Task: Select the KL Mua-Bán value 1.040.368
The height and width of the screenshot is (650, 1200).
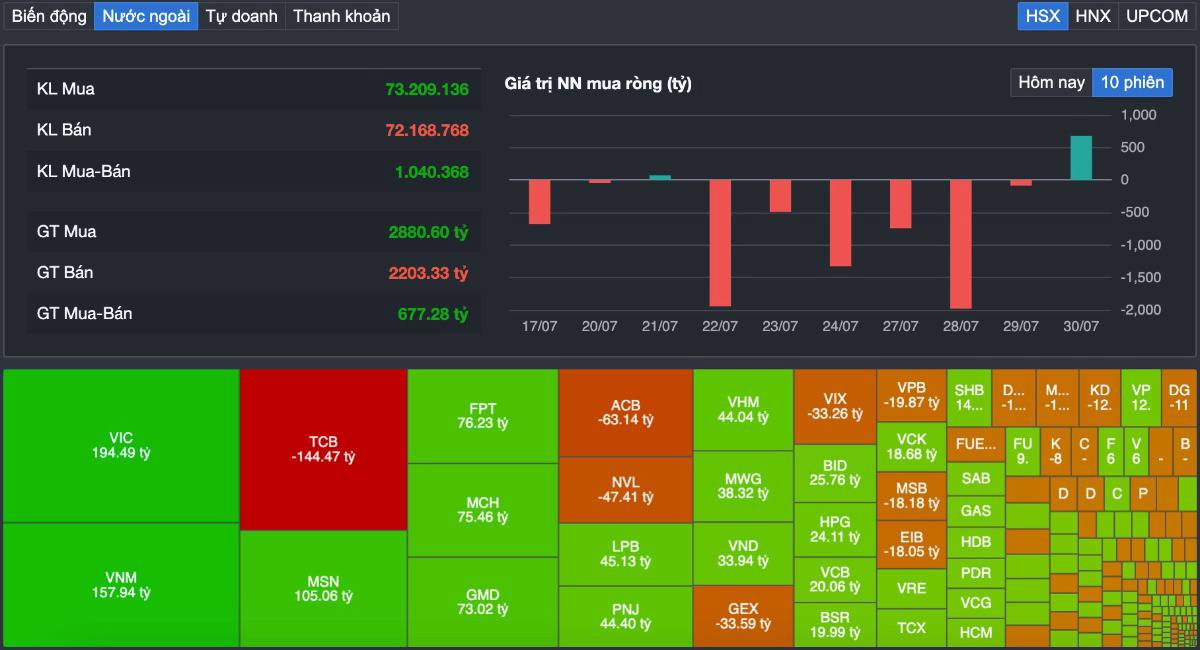Action: (x=432, y=172)
